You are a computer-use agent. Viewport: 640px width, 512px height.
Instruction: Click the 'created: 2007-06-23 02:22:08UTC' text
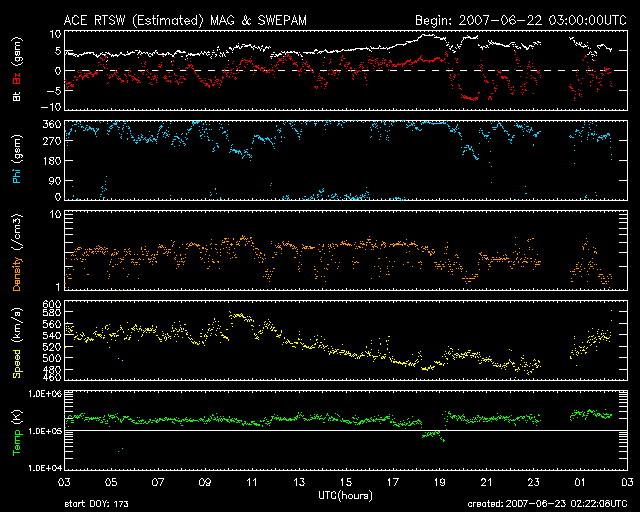click(x=547, y=504)
